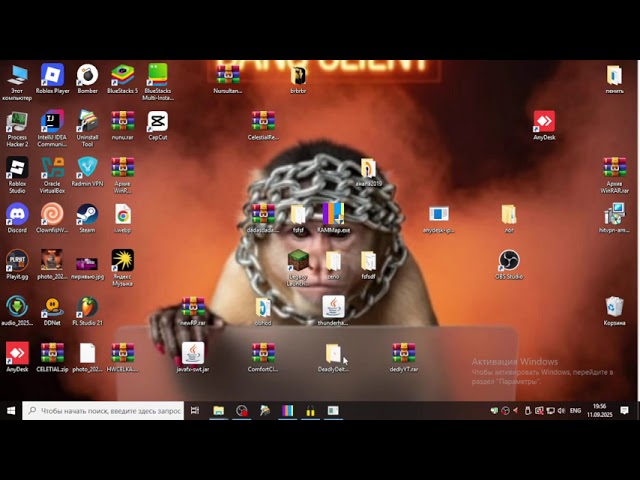
Task: Select the Radmin VPN icon
Action: (87, 172)
